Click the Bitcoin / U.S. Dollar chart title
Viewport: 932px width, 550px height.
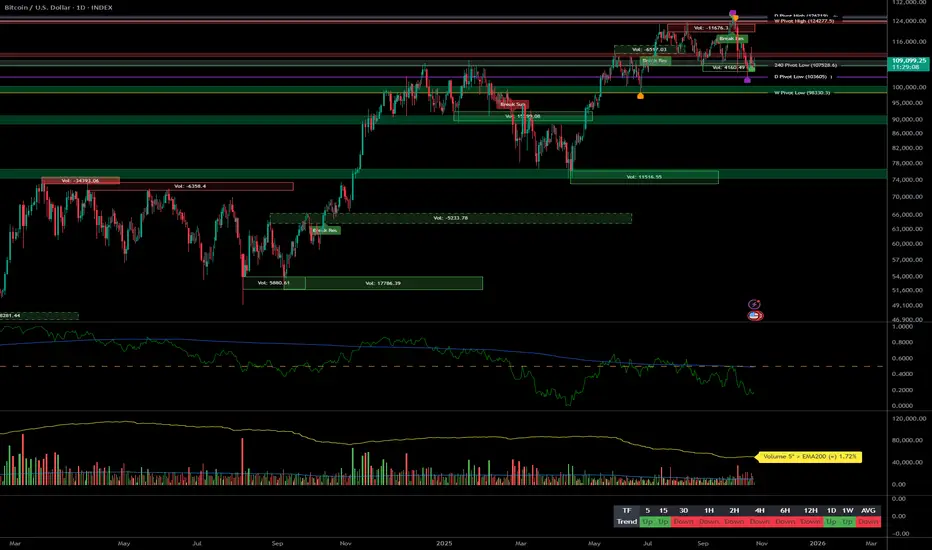tap(58, 8)
